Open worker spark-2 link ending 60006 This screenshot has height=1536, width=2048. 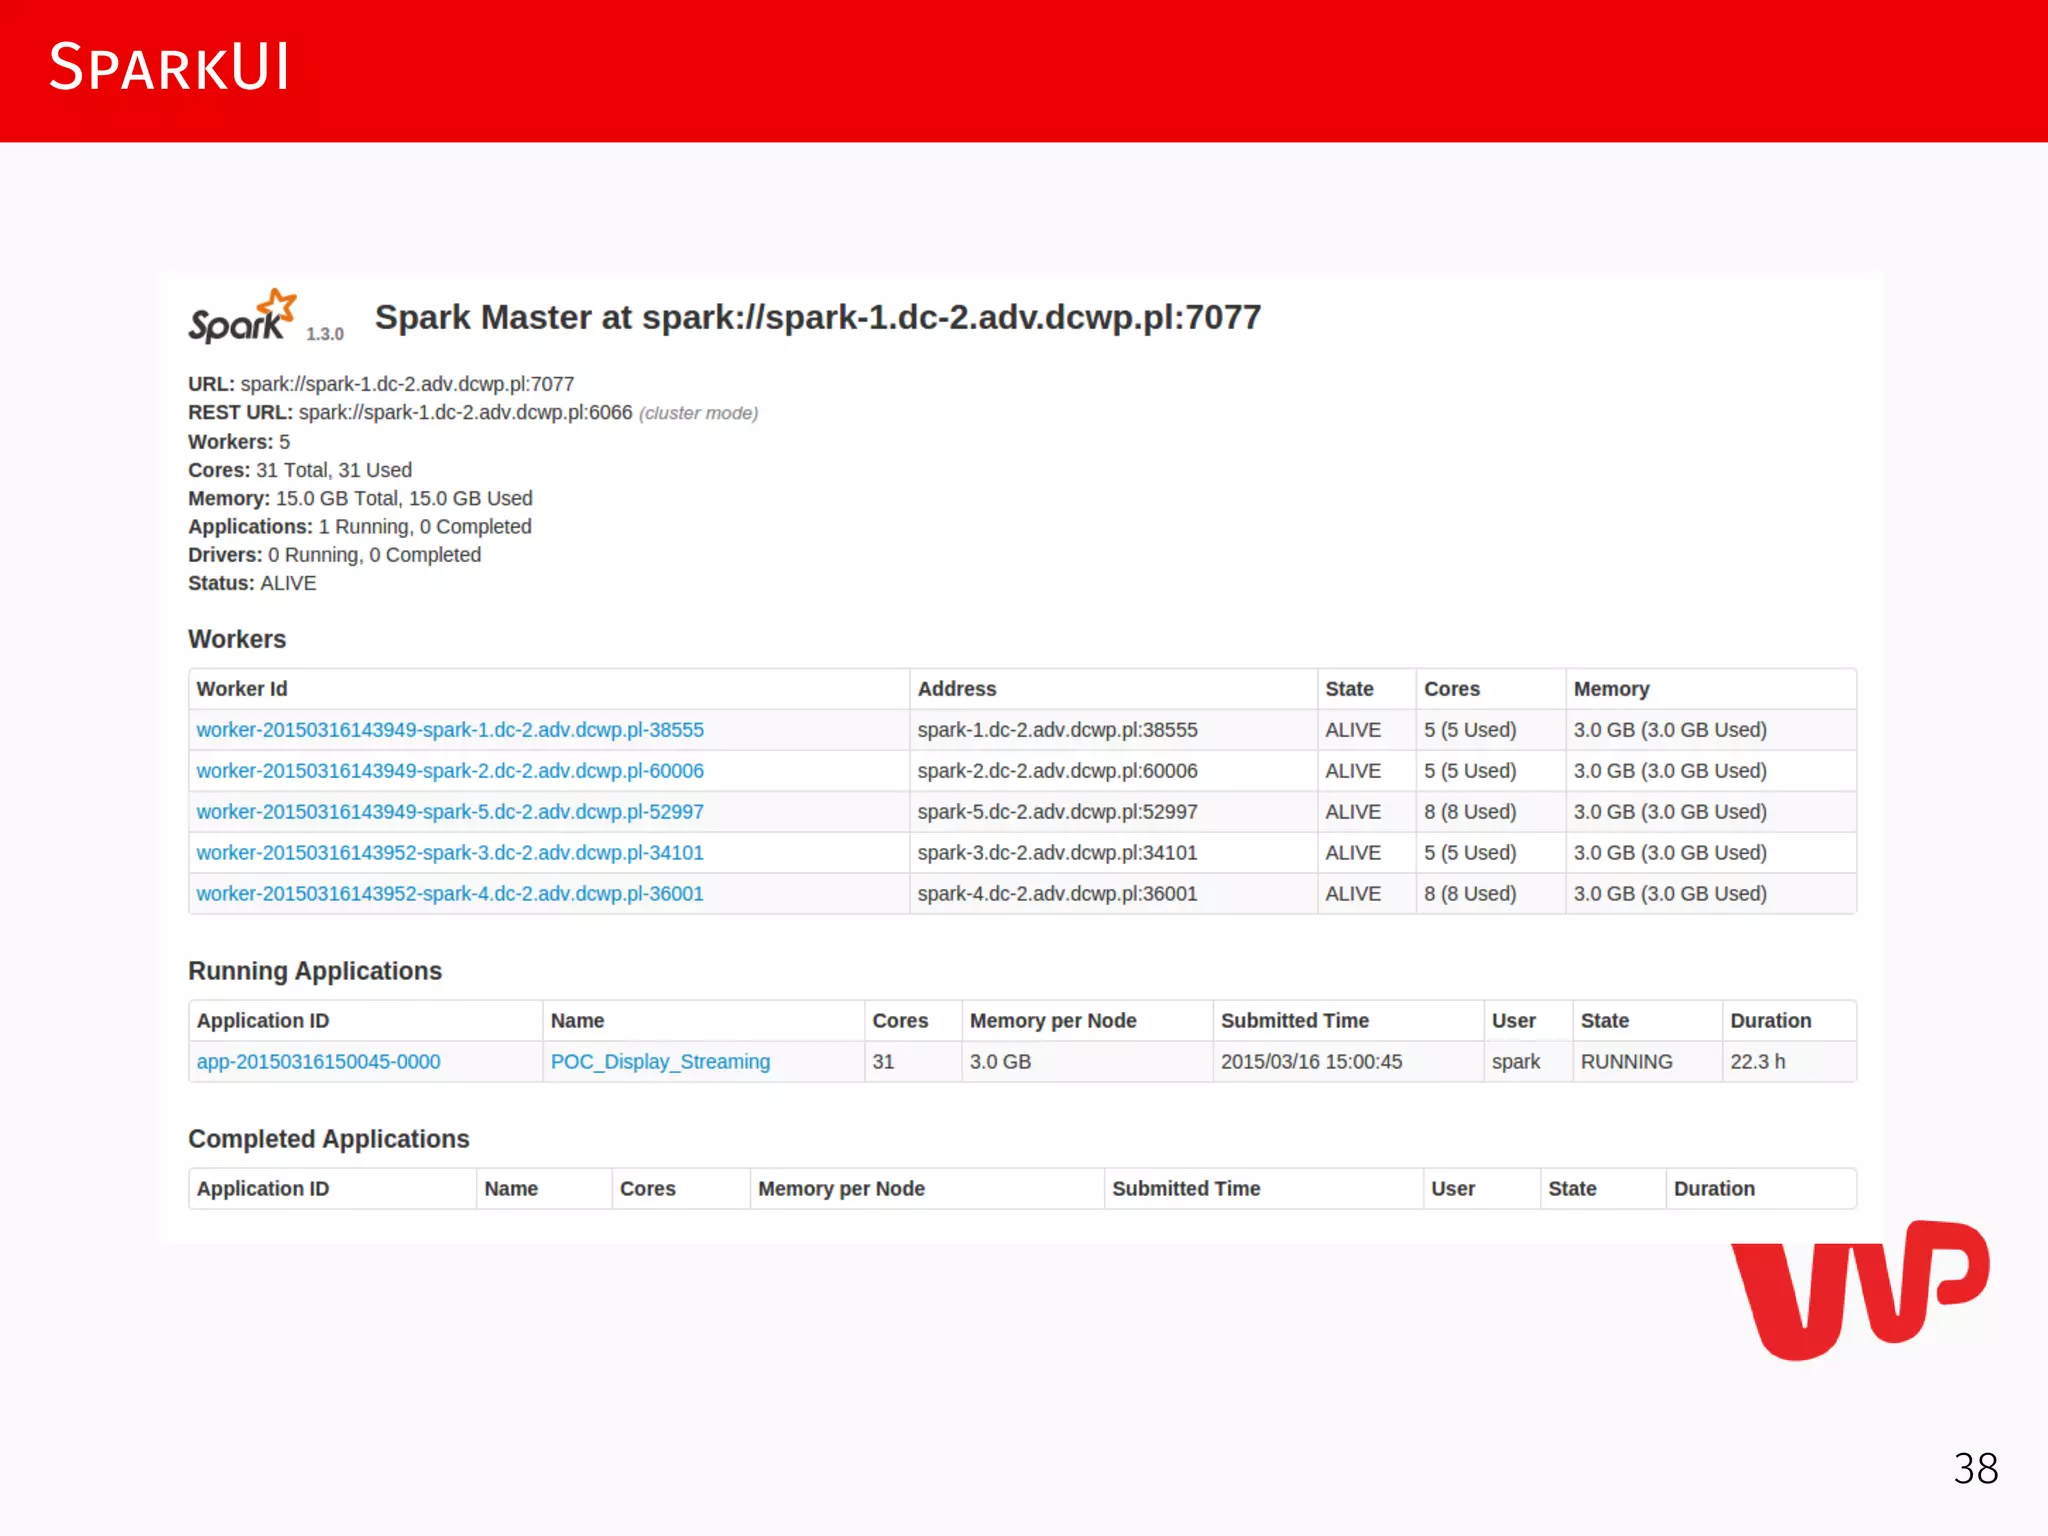pyautogui.click(x=450, y=771)
